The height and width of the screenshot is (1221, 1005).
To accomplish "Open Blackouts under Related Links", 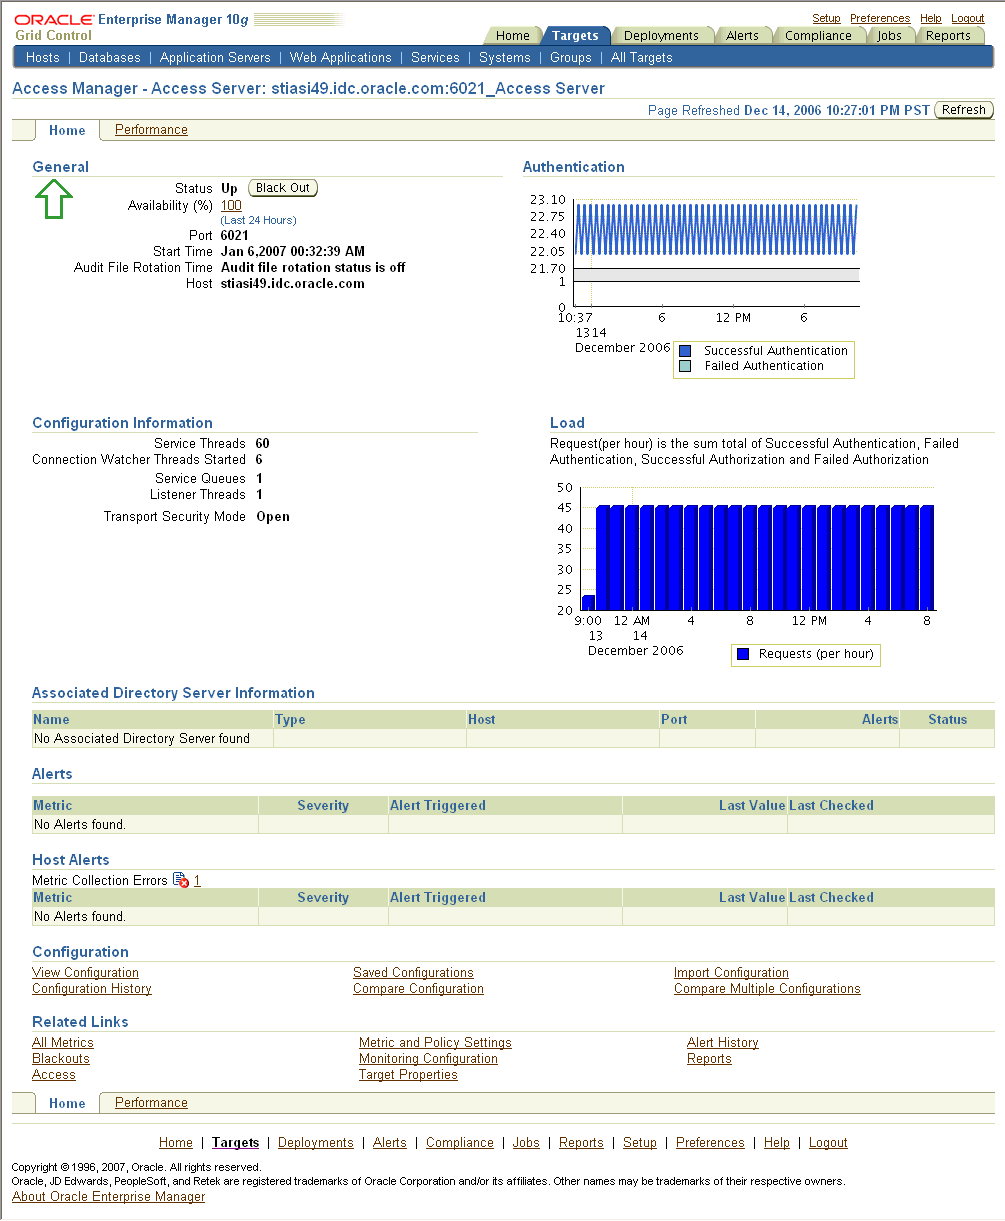I will click(x=60, y=1058).
